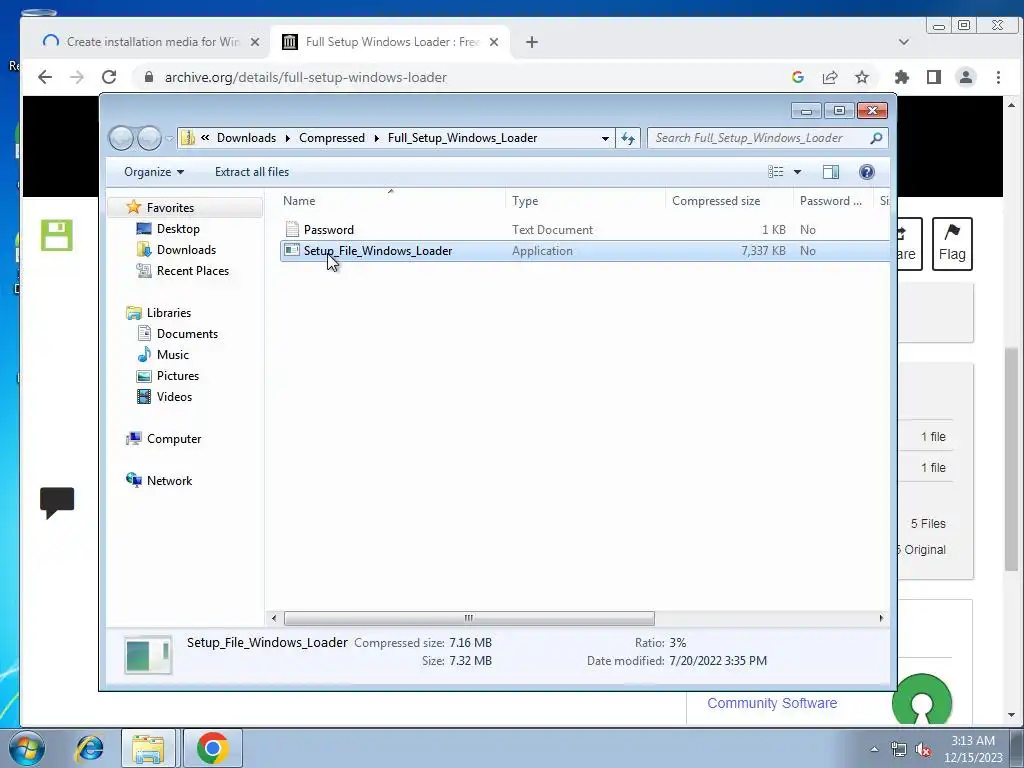
Task: Open Videos library
Action: (174, 396)
